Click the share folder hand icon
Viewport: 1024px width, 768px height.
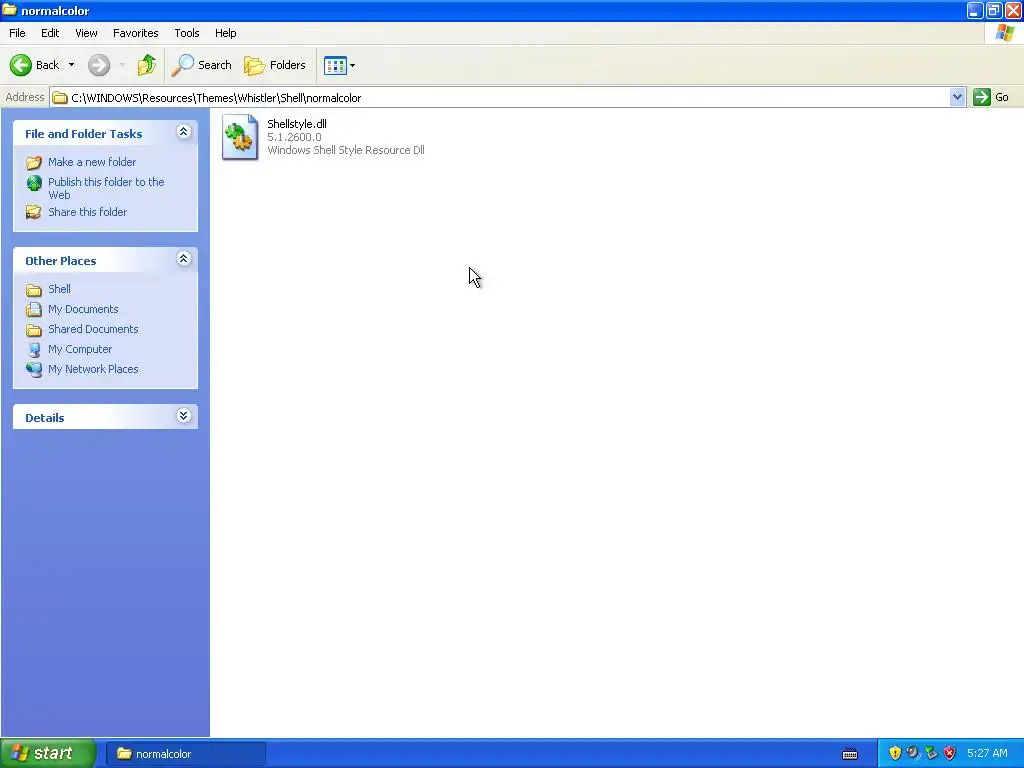34,212
